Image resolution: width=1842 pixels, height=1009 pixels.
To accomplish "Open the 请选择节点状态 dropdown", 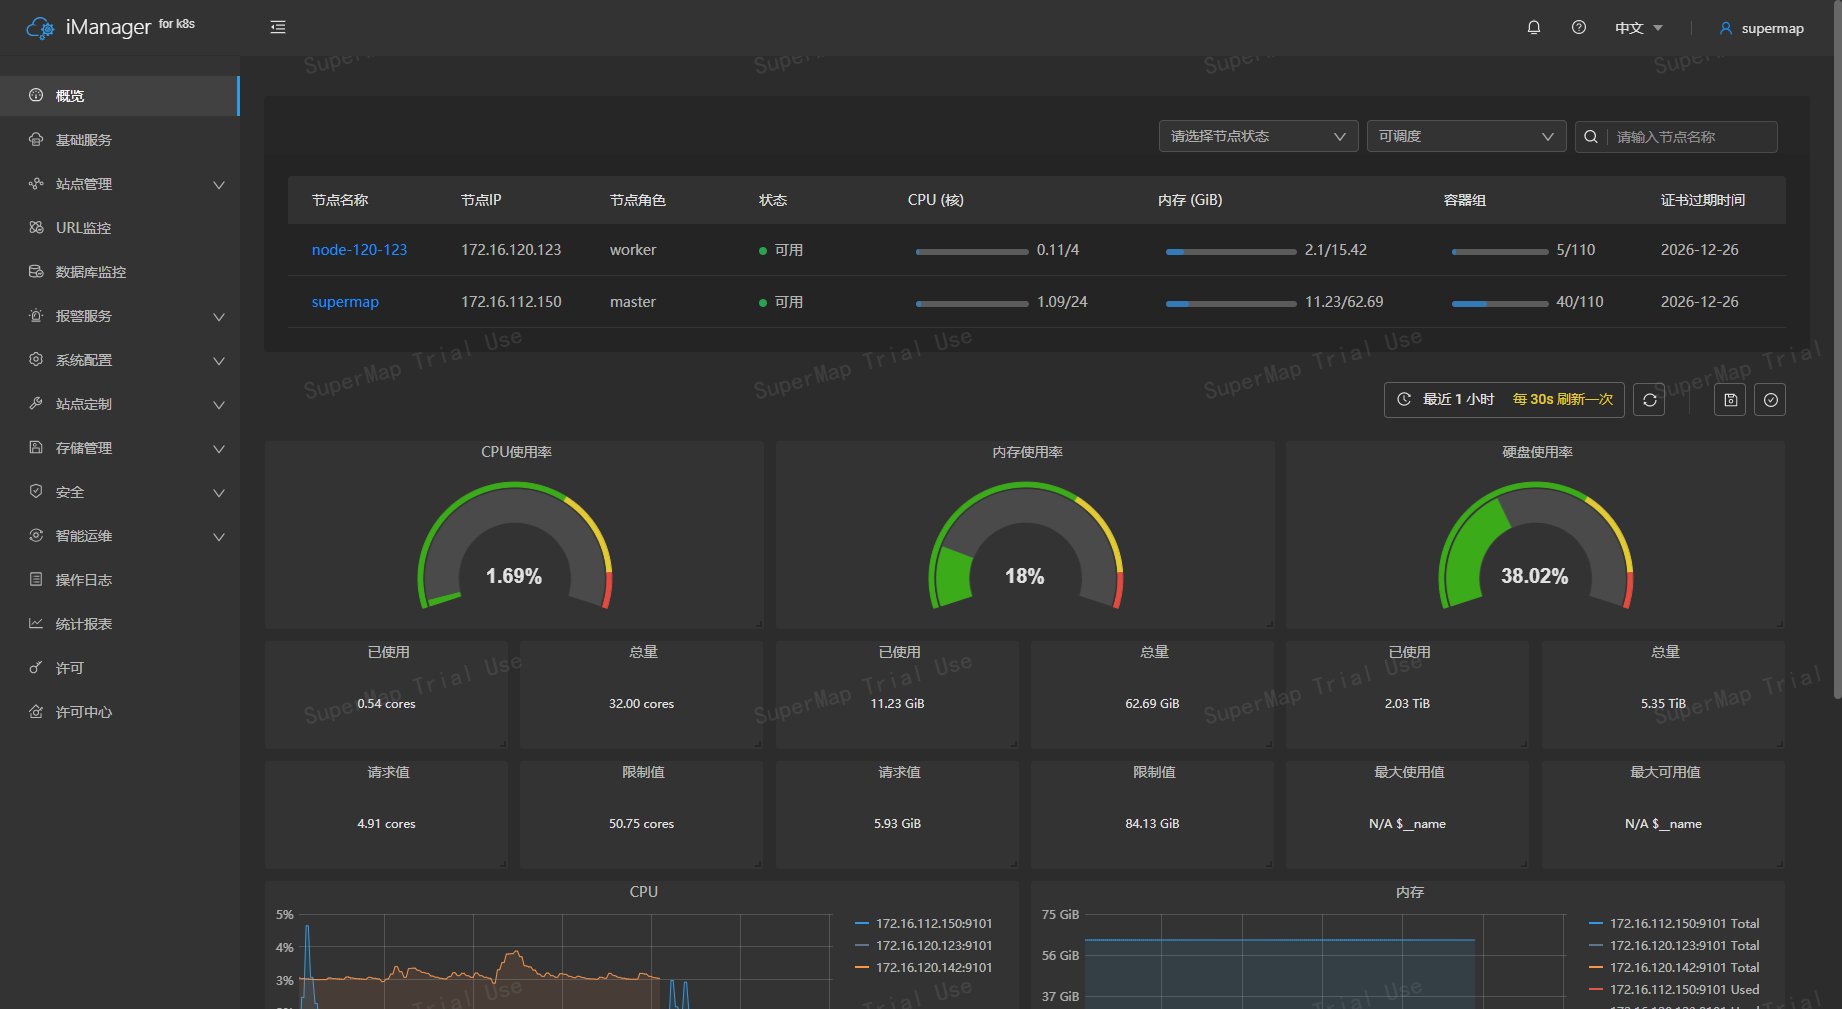I will [x=1258, y=136].
